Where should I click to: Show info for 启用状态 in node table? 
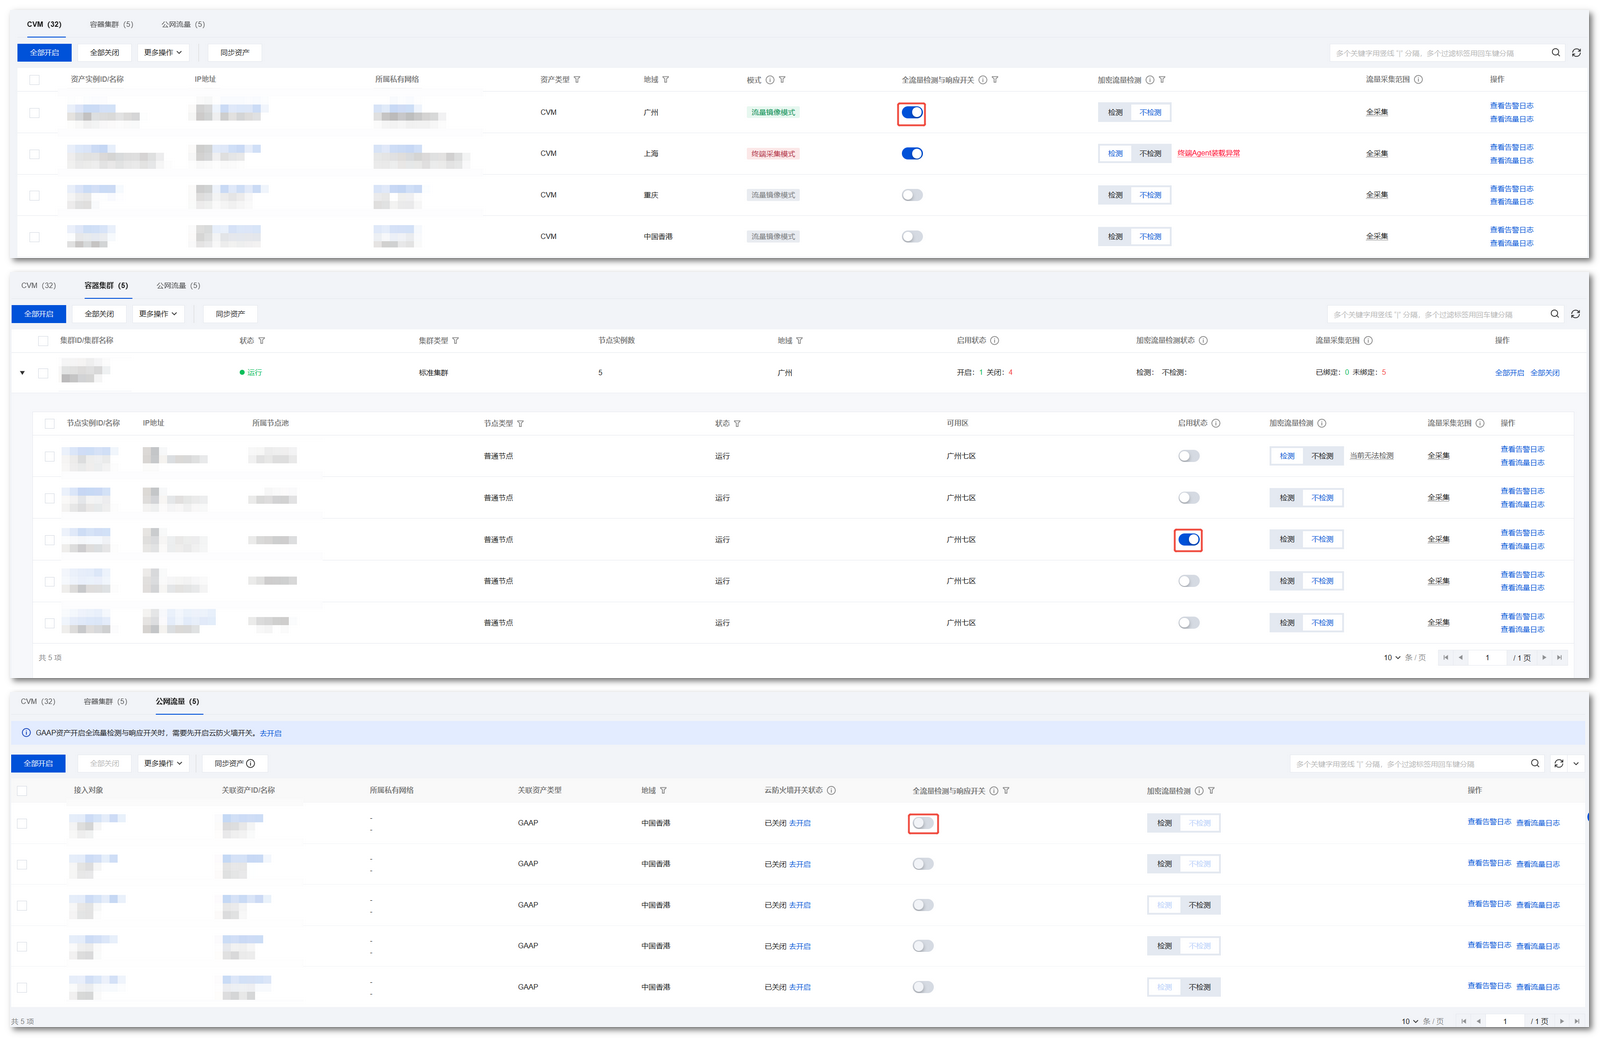point(1216,424)
